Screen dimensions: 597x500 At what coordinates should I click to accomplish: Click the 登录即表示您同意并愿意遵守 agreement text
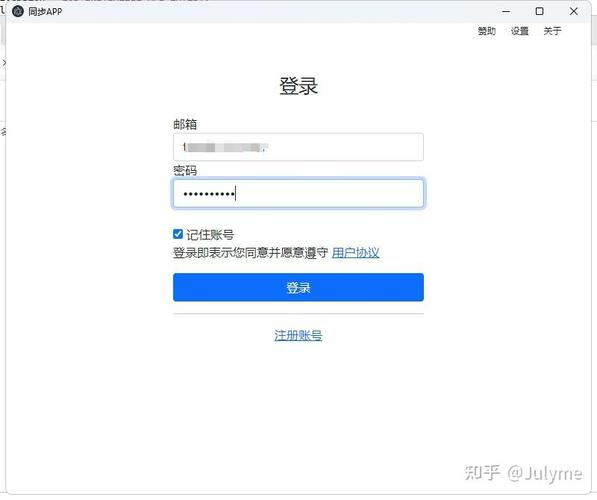point(251,252)
